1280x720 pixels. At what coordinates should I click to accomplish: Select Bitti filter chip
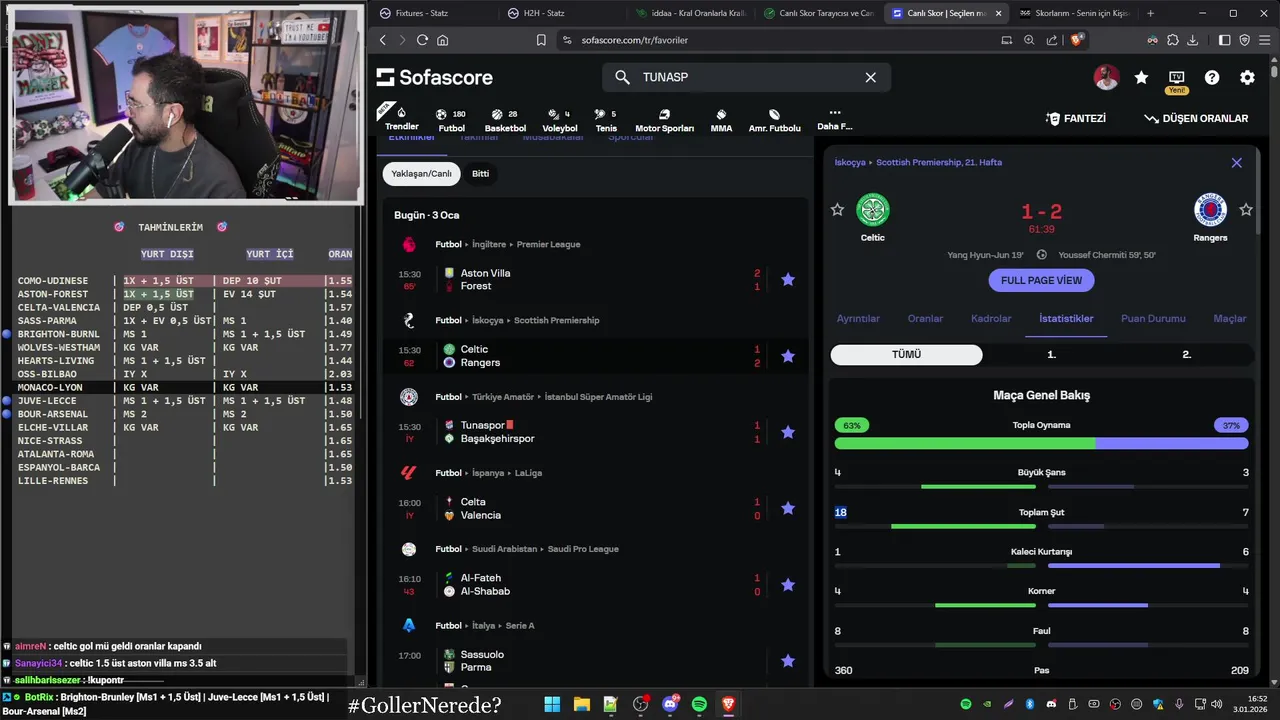[x=481, y=174]
